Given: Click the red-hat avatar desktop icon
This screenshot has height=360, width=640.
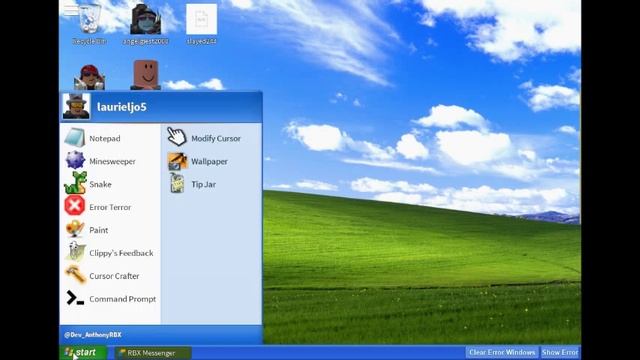Looking at the screenshot, I should pos(89,77).
